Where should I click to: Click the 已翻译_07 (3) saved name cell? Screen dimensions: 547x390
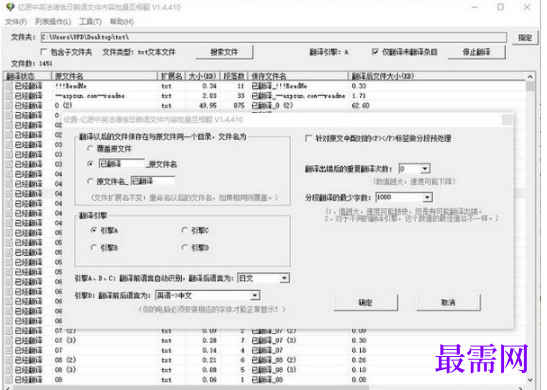(x=274, y=340)
